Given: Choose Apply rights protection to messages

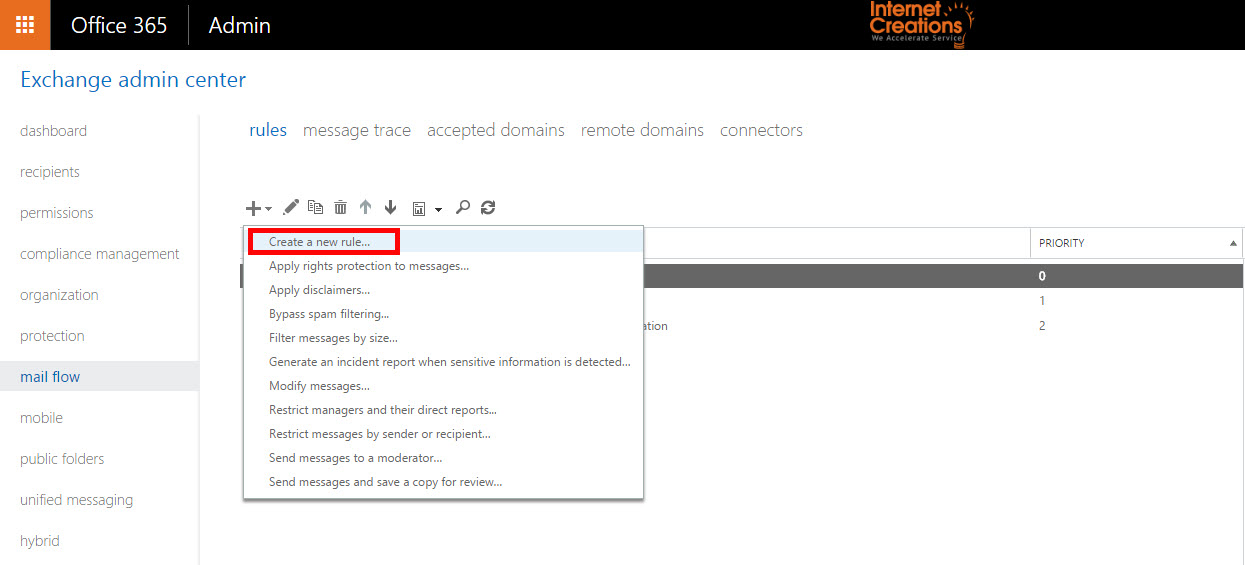Looking at the screenshot, I should tap(443, 266).
